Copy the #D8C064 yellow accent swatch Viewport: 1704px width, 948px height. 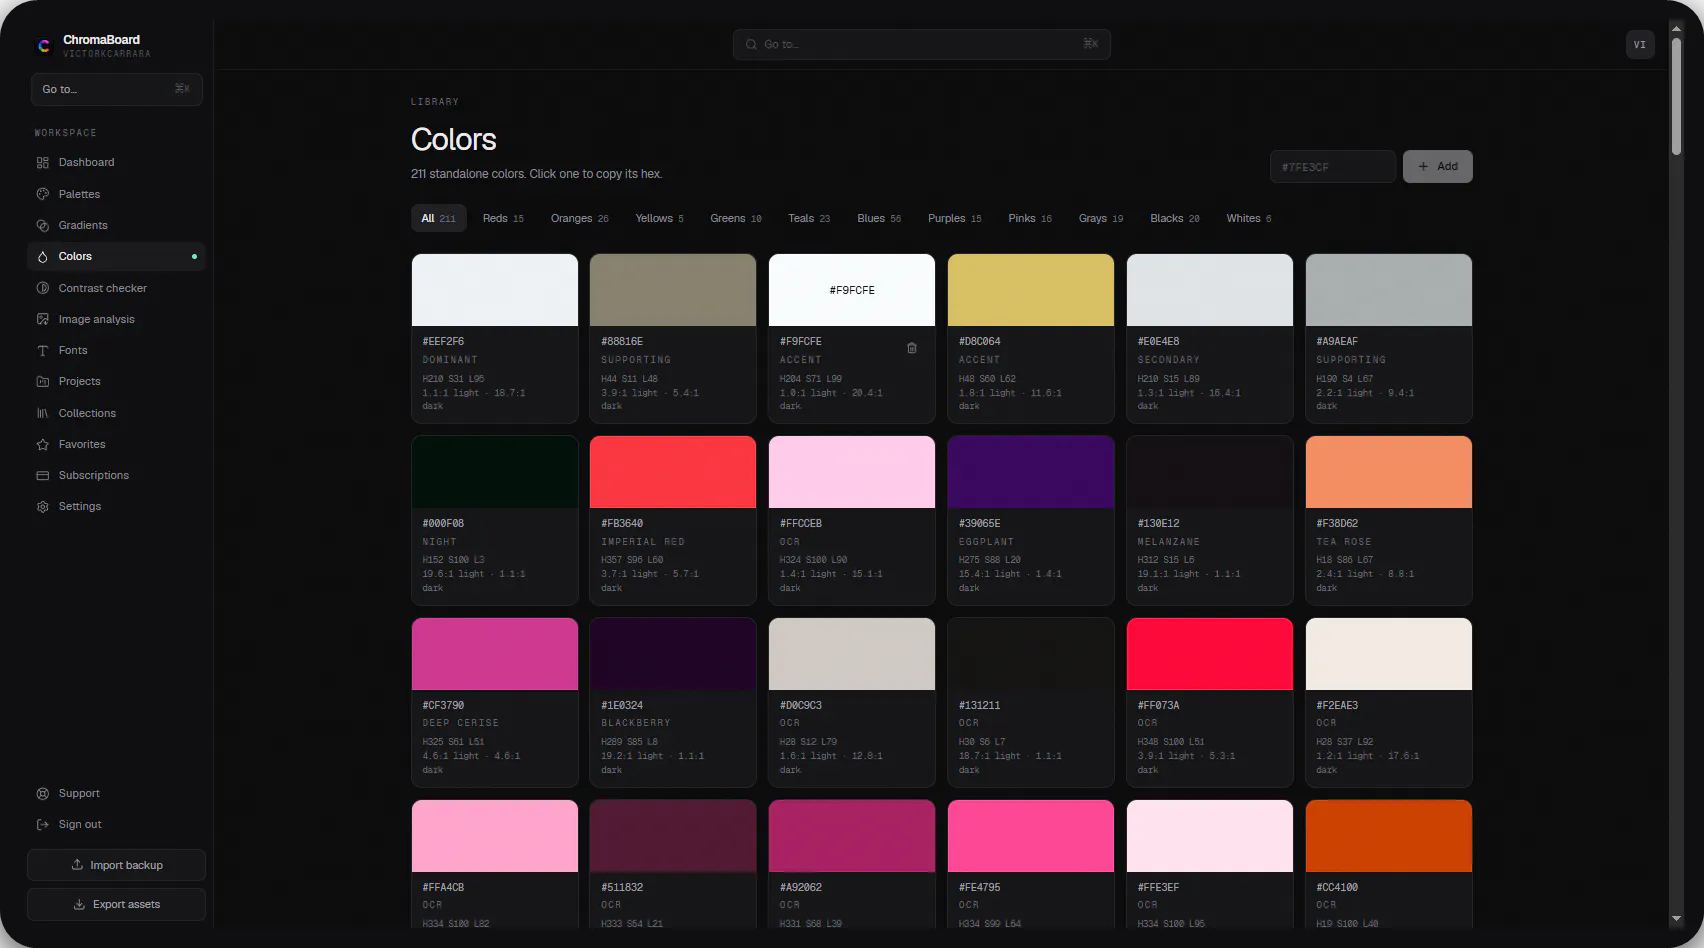coord(1031,290)
